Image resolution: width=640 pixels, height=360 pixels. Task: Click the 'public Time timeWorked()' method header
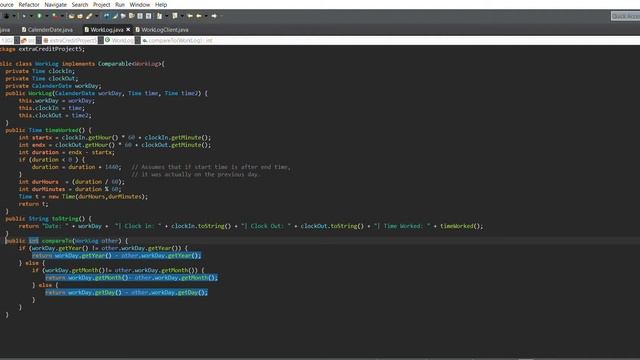pos(49,130)
